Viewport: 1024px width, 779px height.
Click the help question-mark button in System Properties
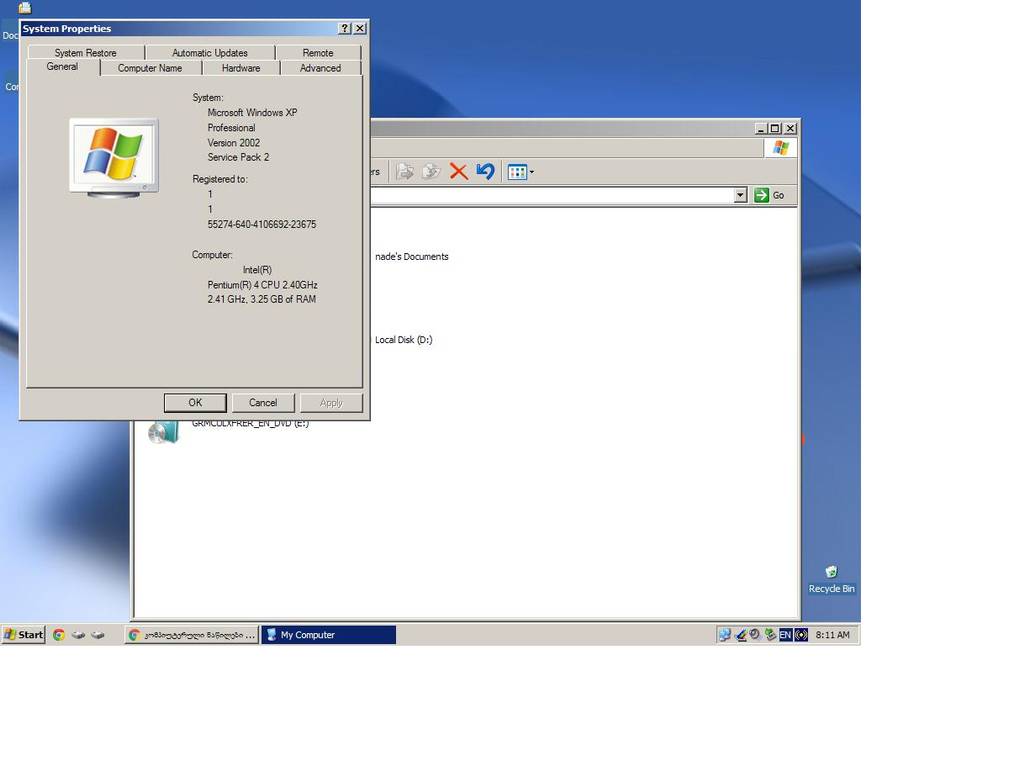coord(345,29)
